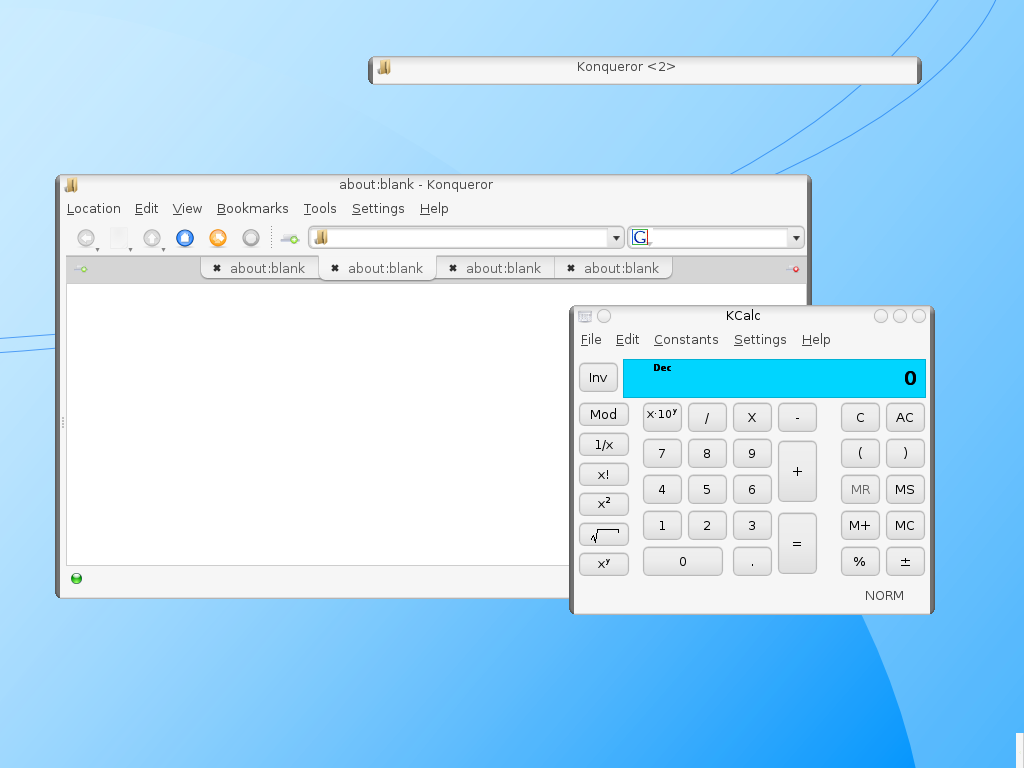This screenshot has width=1024, height=768.
Task: Click the decimal point button in KCalc
Action: (x=752, y=562)
